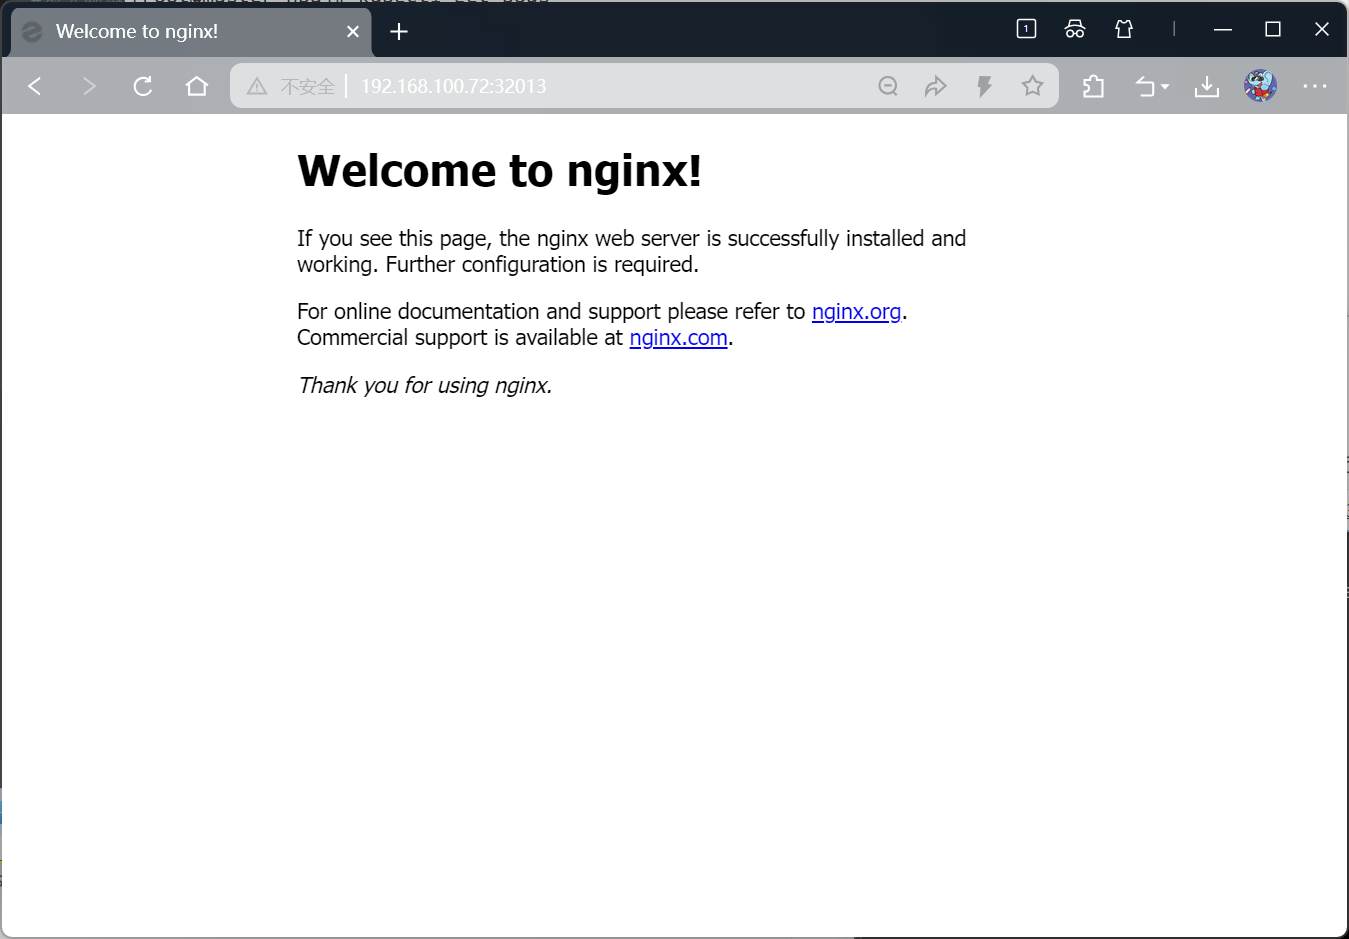
Task: Reload the nginx welcome page
Action: pyautogui.click(x=143, y=86)
